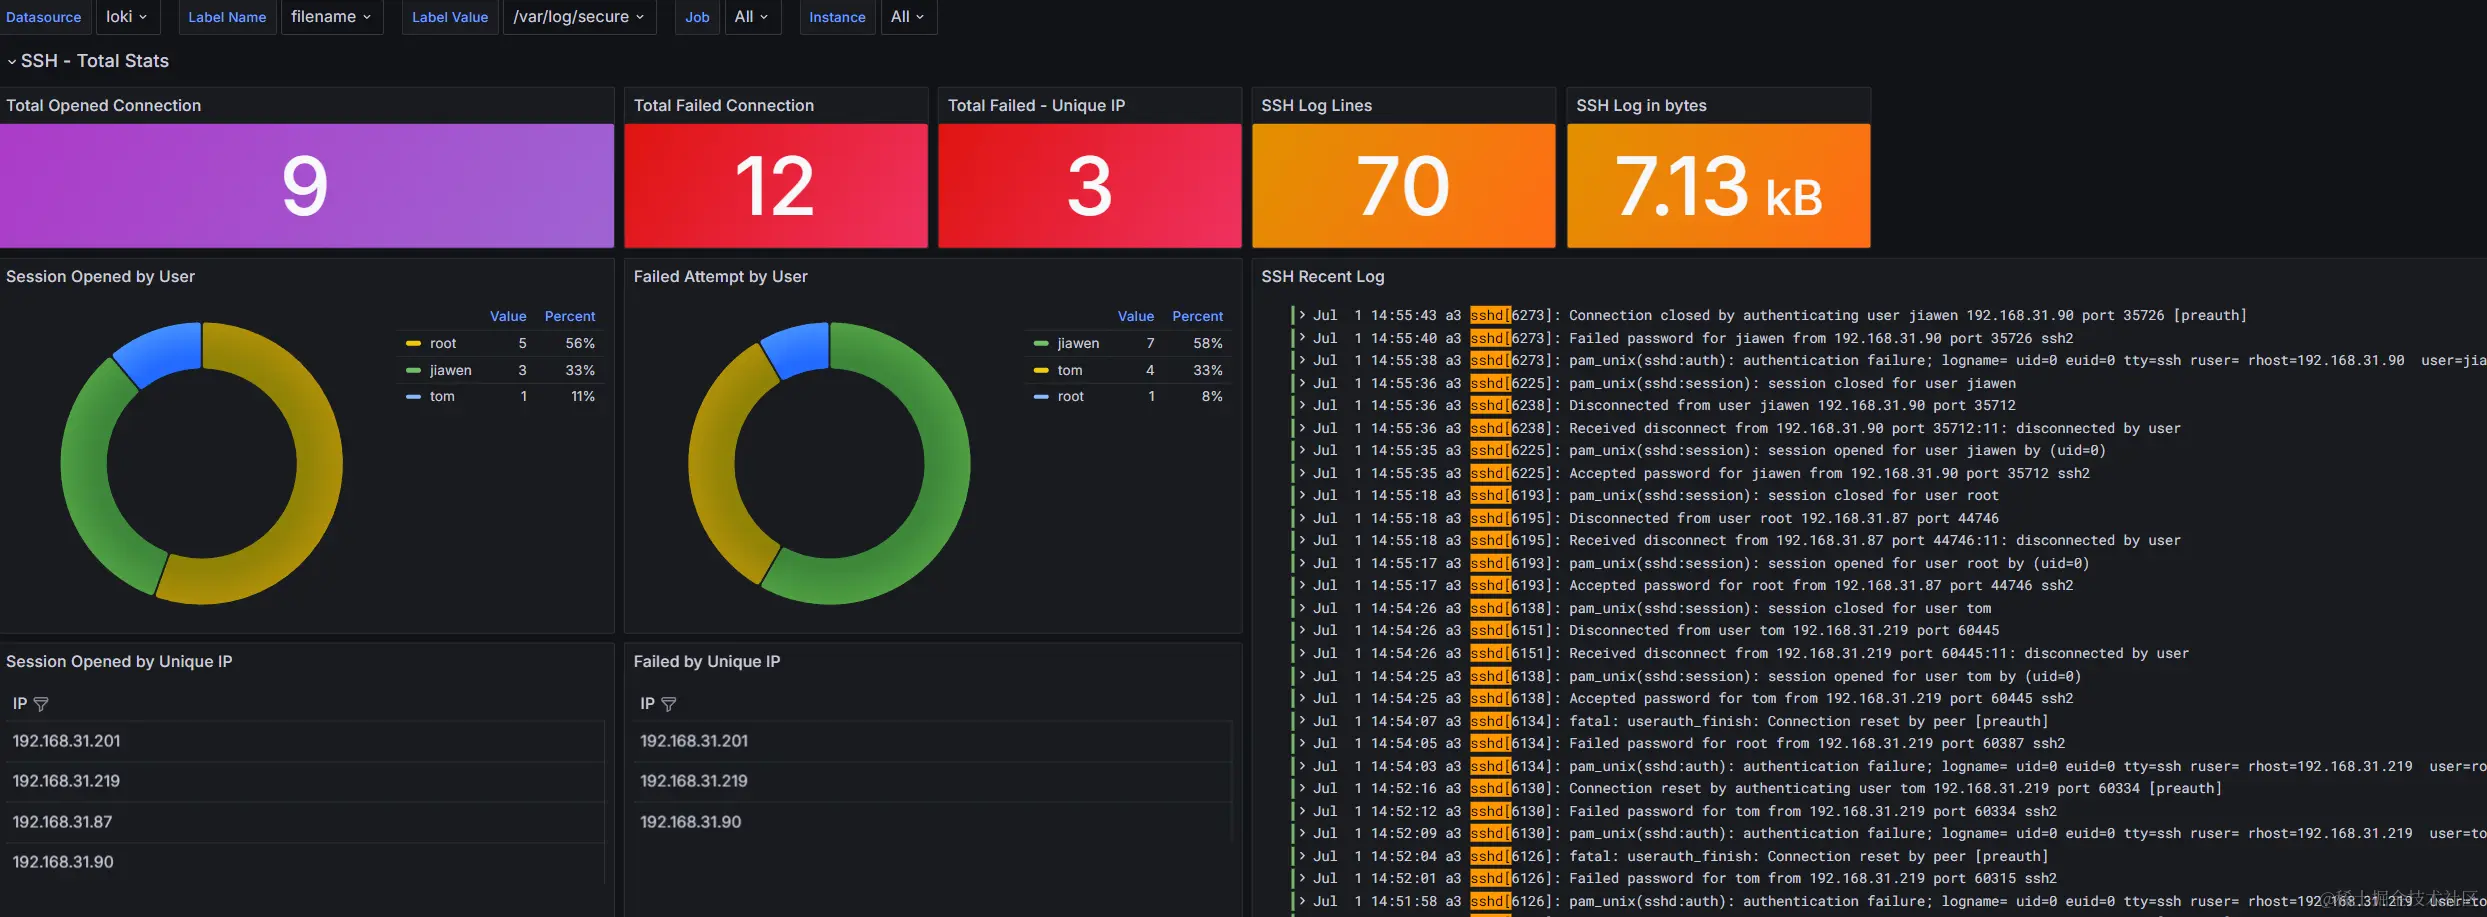
Task: Expand the 14:54:05 Failed password for root log line
Action: pyautogui.click(x=1302, y=743)
